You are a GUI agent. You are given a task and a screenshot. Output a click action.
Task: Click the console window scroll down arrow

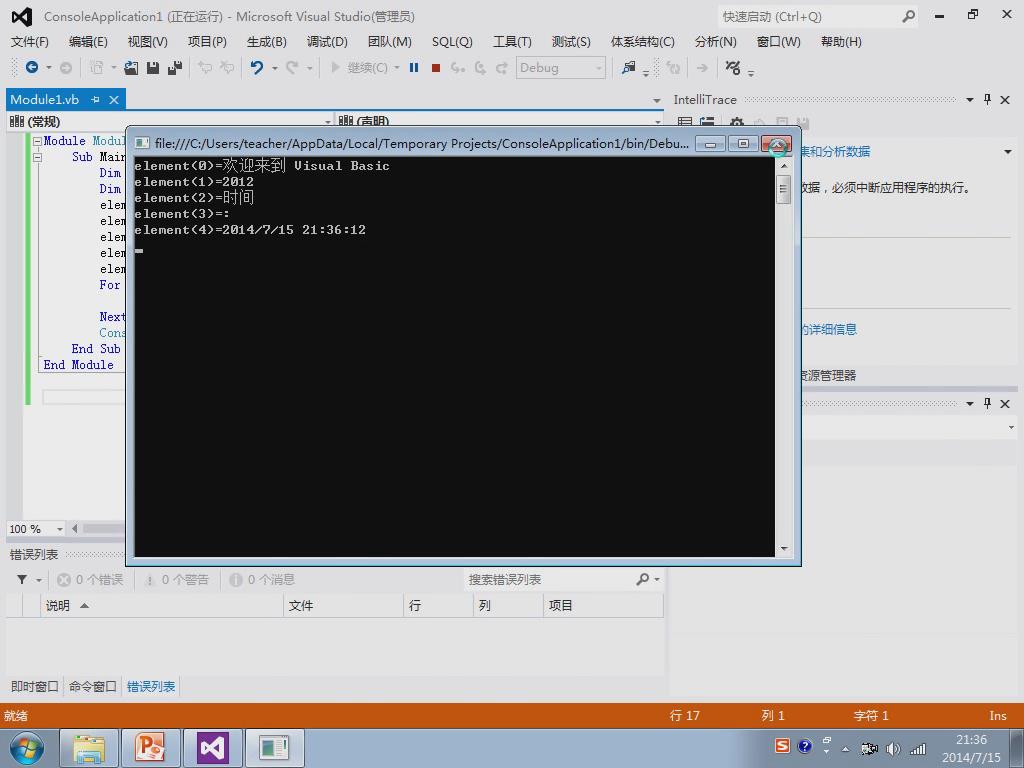pos(784,549)
